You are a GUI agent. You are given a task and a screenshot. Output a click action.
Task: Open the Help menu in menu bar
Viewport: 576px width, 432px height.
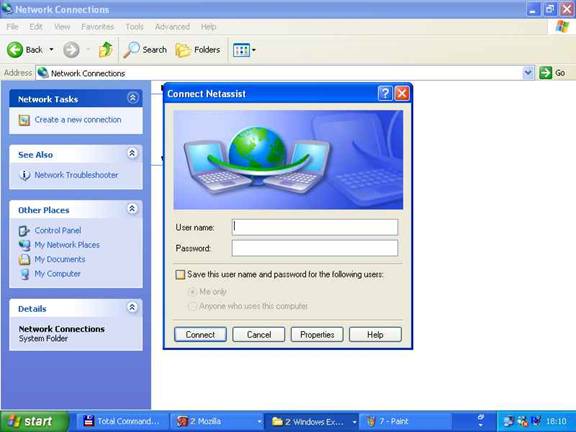(208, 27)
